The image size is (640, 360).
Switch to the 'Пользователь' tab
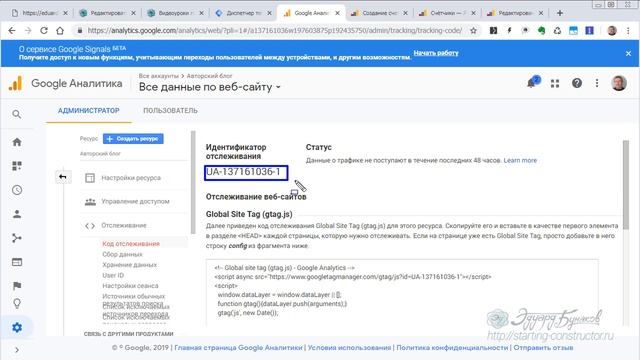(170, 111)
